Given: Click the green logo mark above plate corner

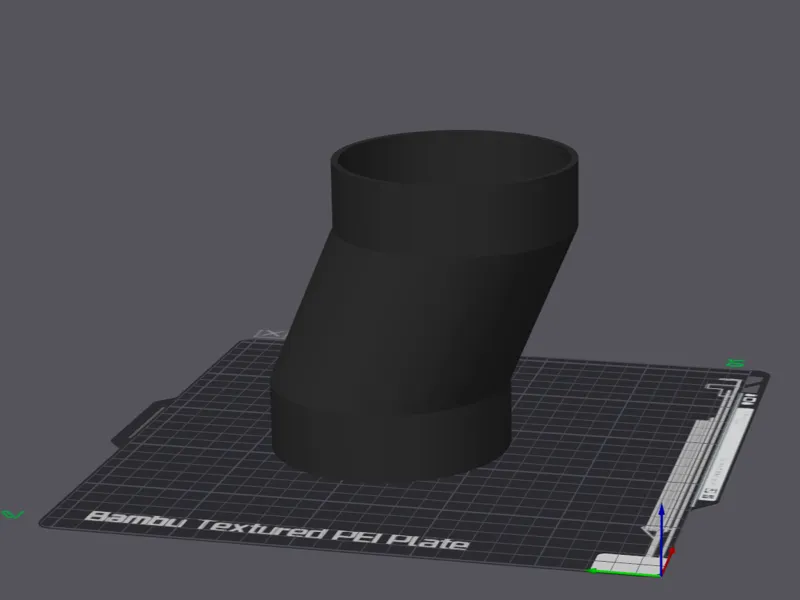Looking at the screenshot, I should click(x=735, y=363).
